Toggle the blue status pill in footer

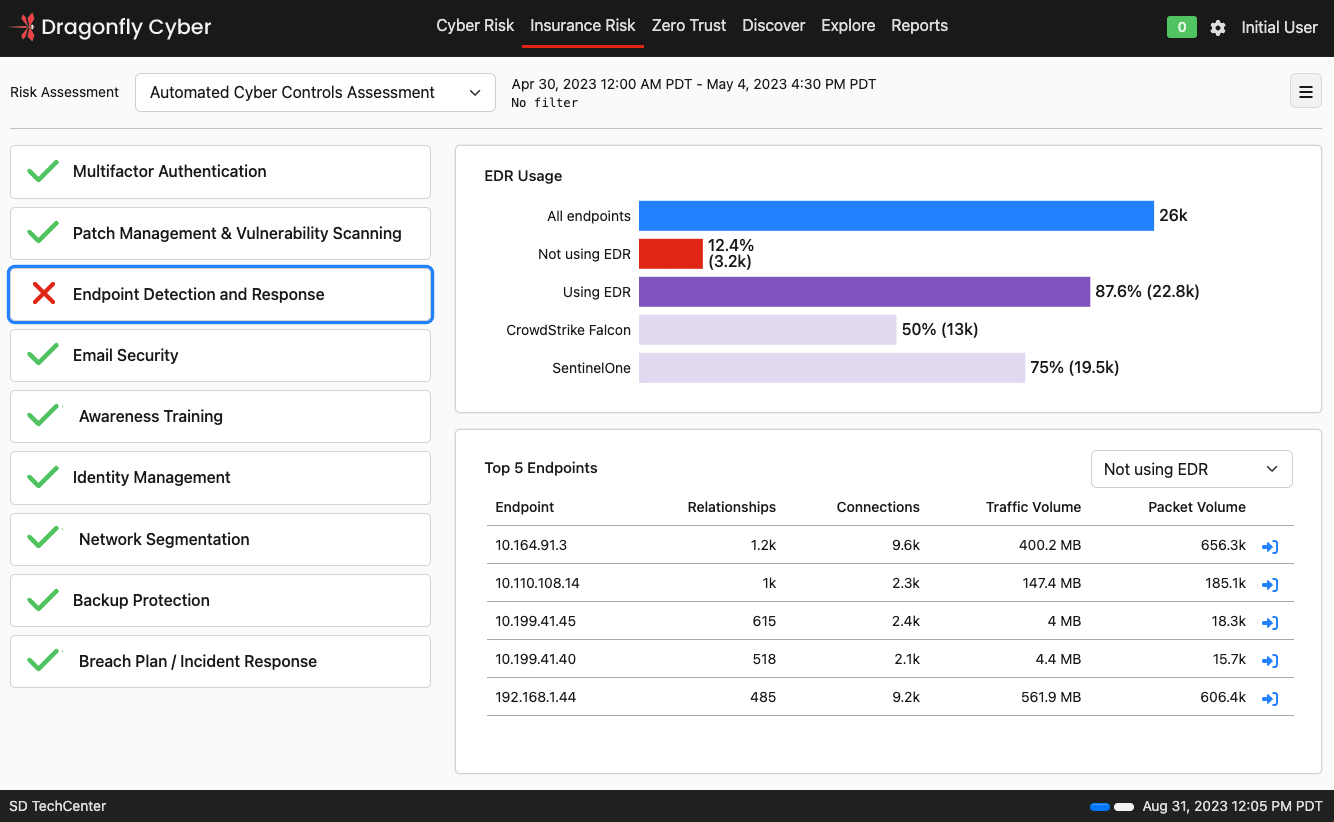click(1100, 807)
